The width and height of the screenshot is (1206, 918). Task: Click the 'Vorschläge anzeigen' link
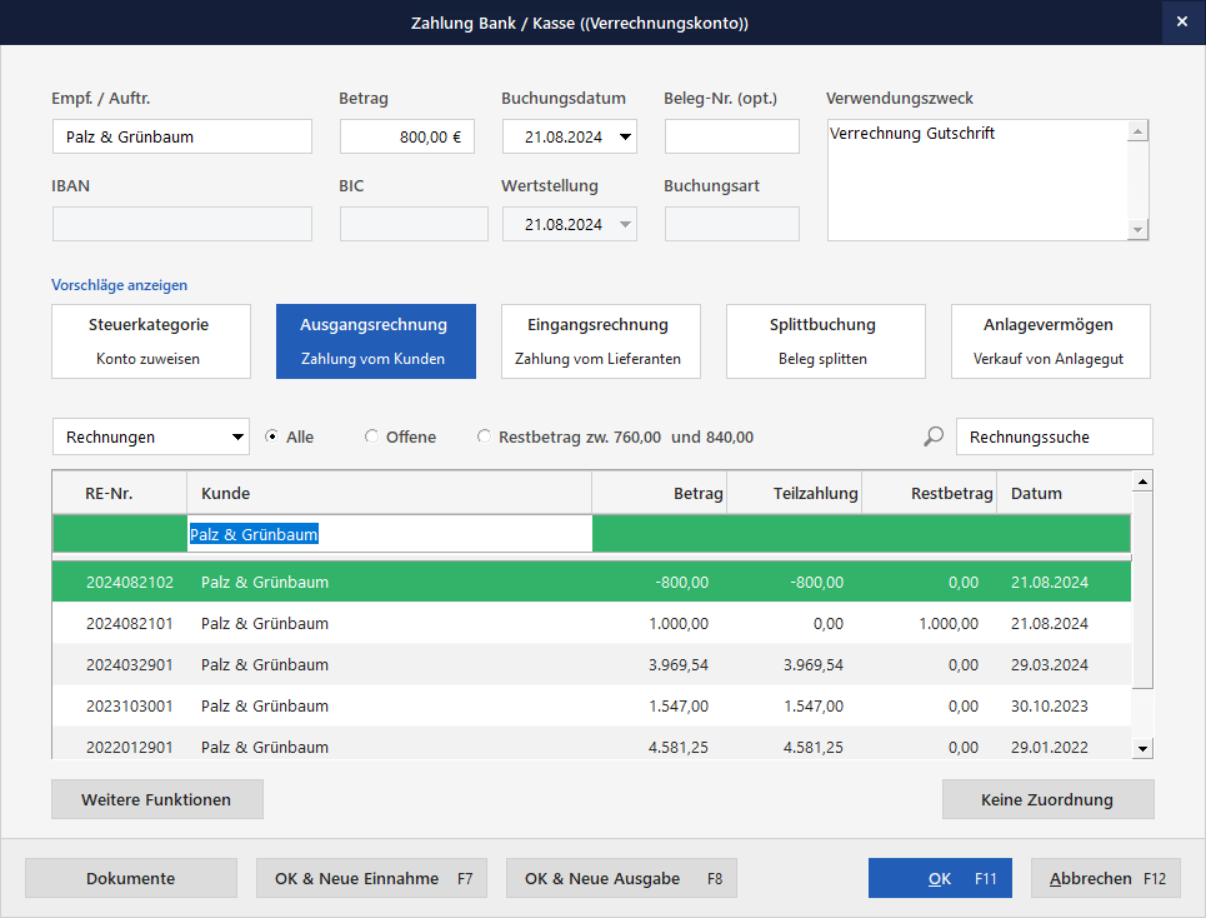[x=119, y=285]
